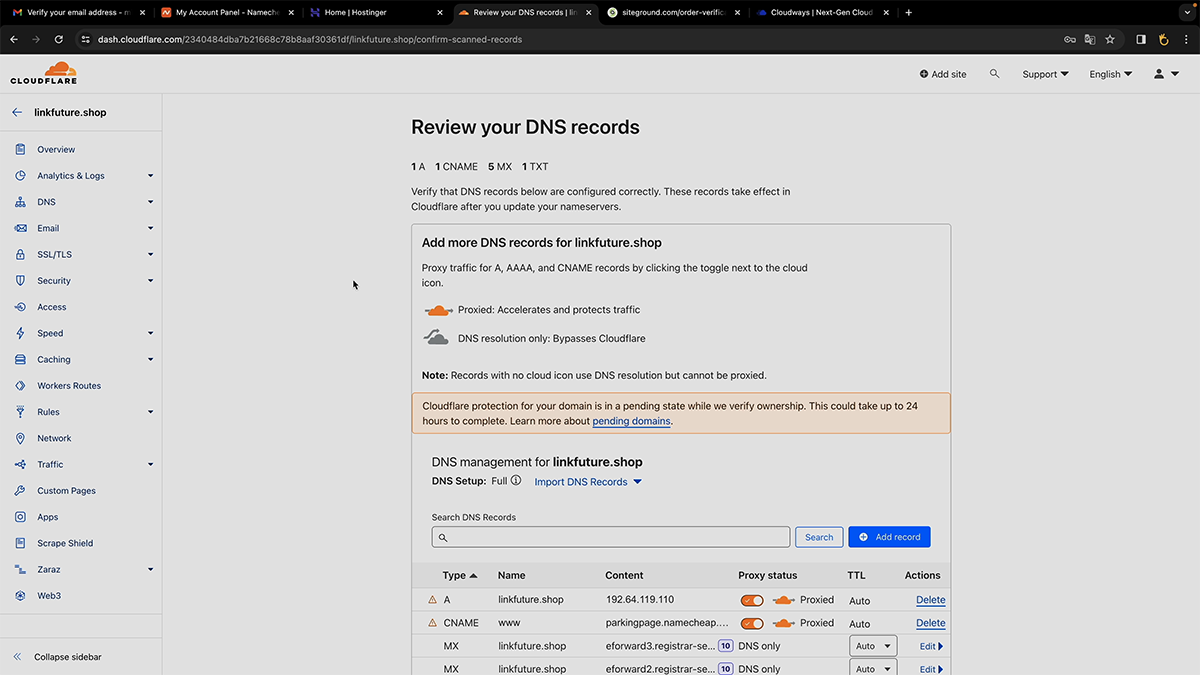This screenshot has width=1200, height=675.
Task: Click the 192.64.119.110 content cell
Action: [x=640, y=600]
